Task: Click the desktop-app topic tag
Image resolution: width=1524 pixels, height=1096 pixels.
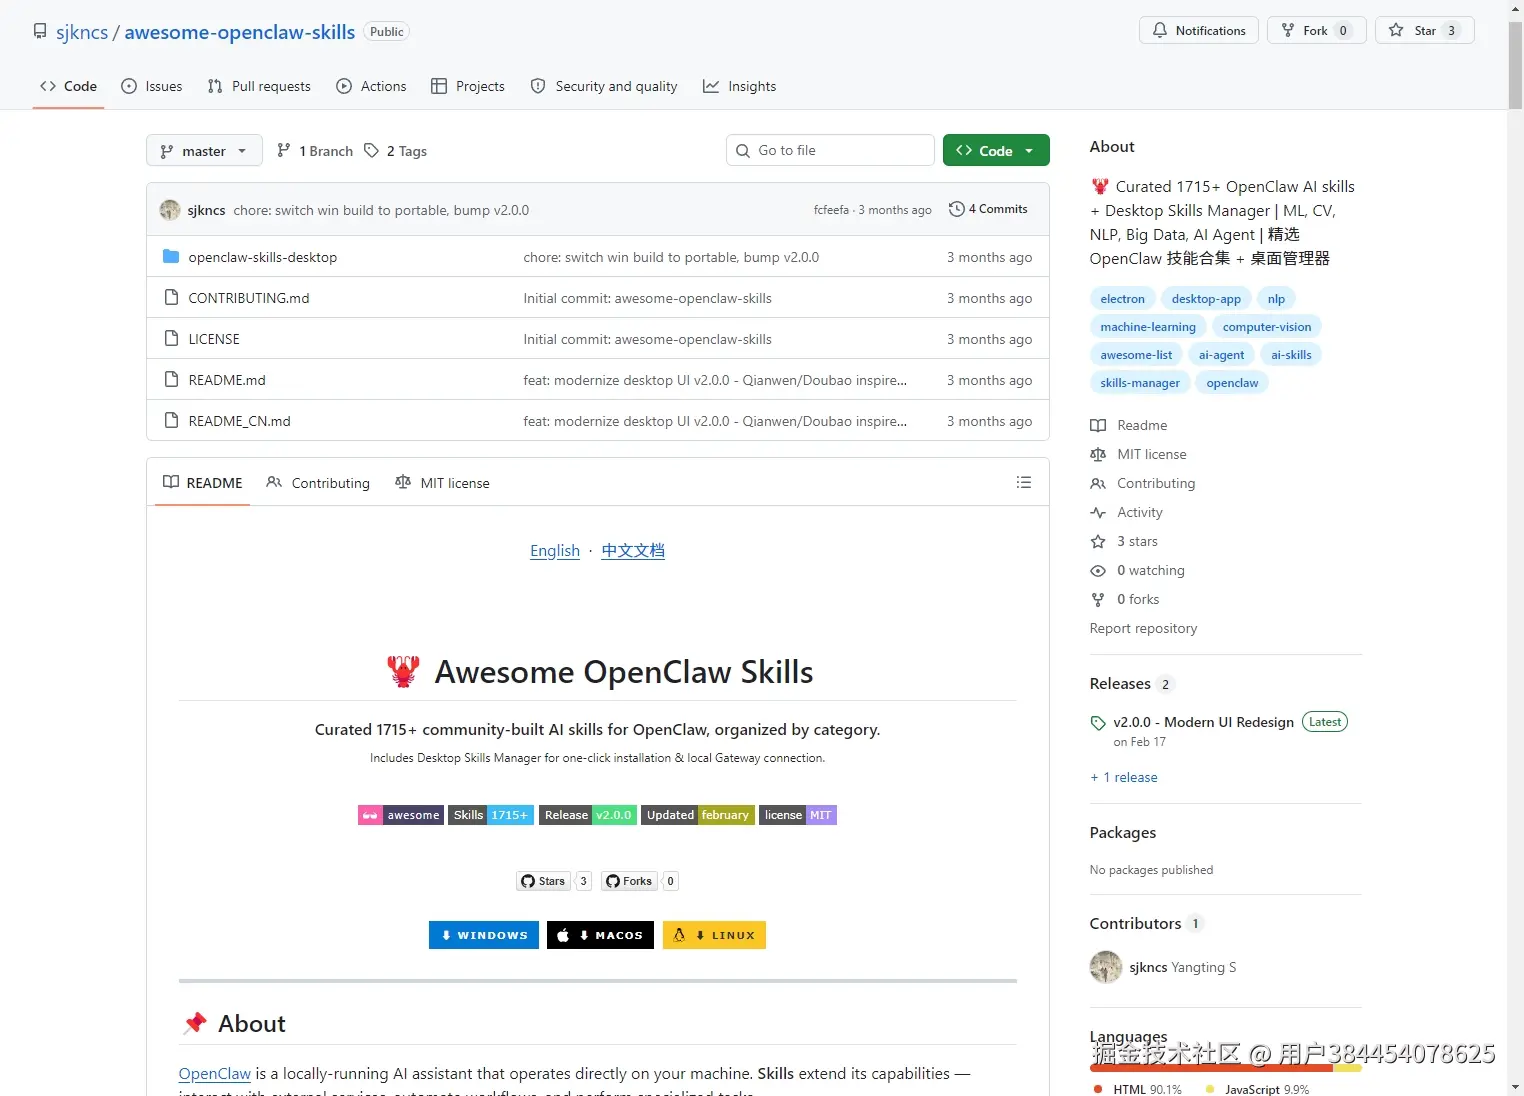Action: [x=1206, y=299]
